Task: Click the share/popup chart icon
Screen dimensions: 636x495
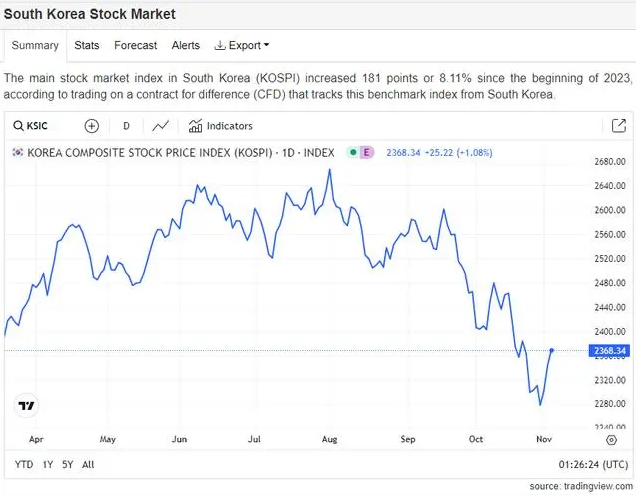Action: pos(618,126)
